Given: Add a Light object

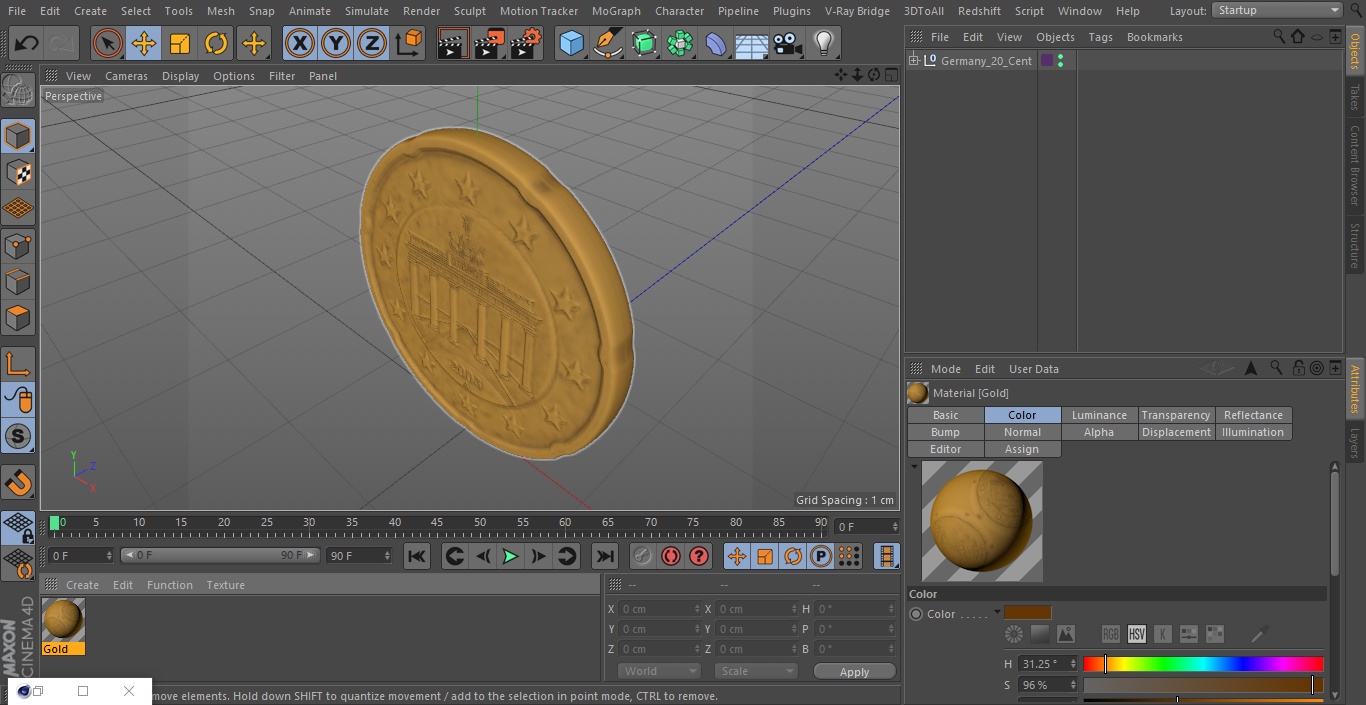Looking at the screenshot, I should pyautogui.click(x=823, y=43).
